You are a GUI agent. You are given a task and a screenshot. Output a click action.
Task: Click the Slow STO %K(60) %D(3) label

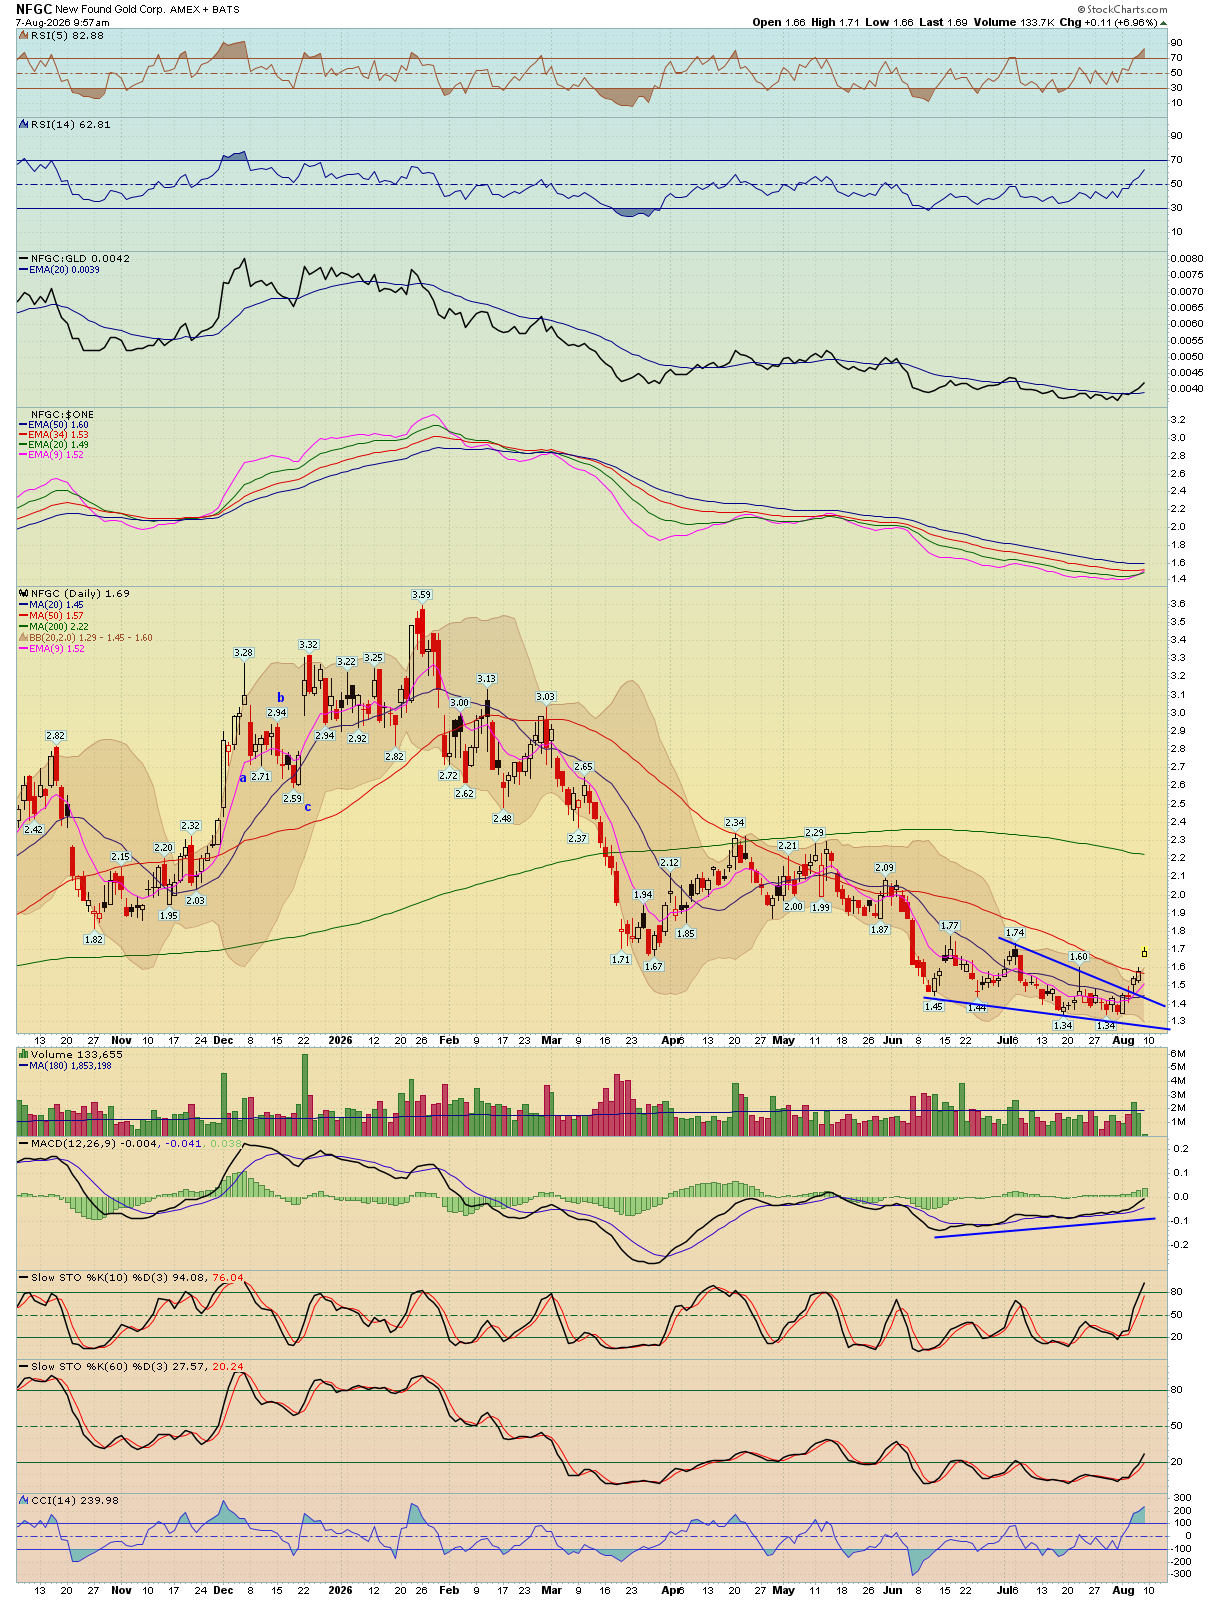(99, 1366)
